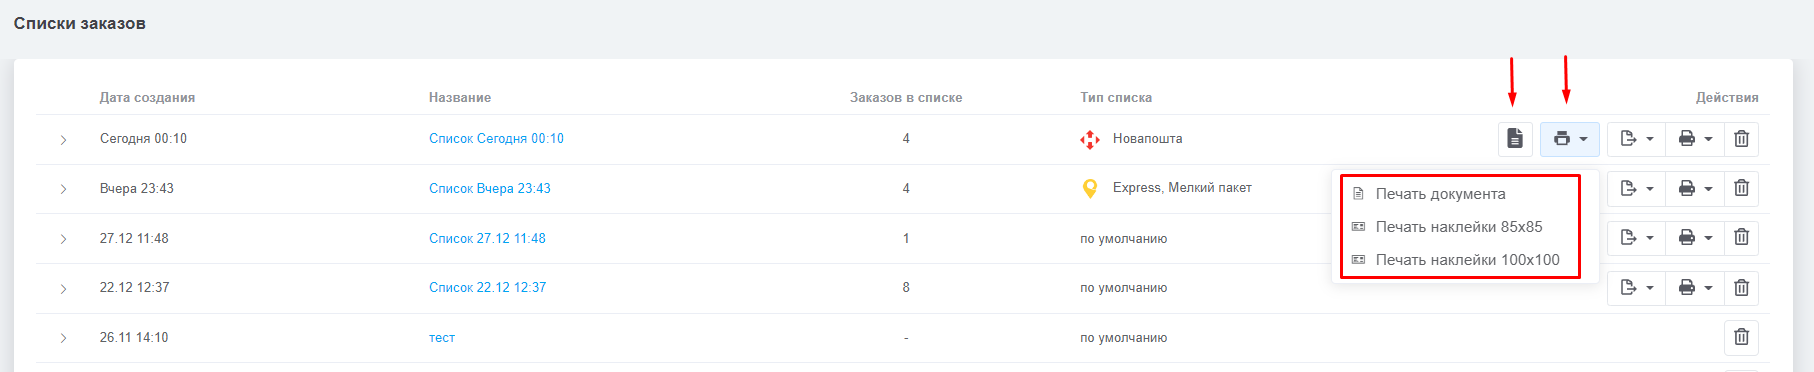
Task: Click printer icon in 22.12 12:37 row
Action: point(1695,288)
